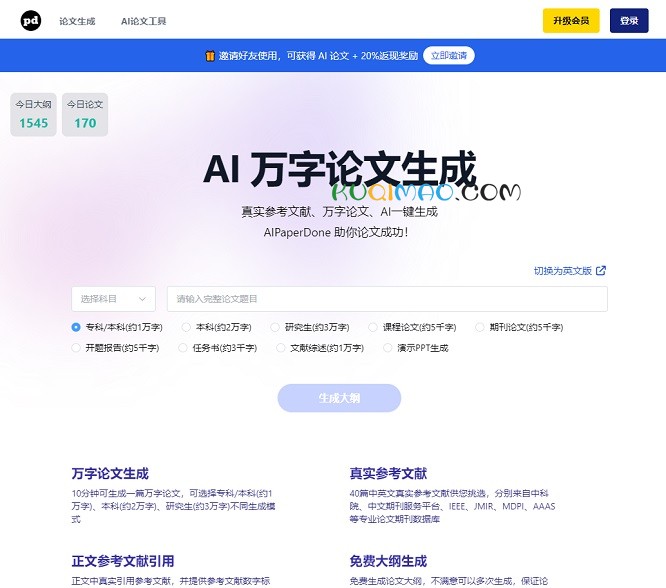Focus the 请输入完整论文题目 input field

tap(387, 299)
